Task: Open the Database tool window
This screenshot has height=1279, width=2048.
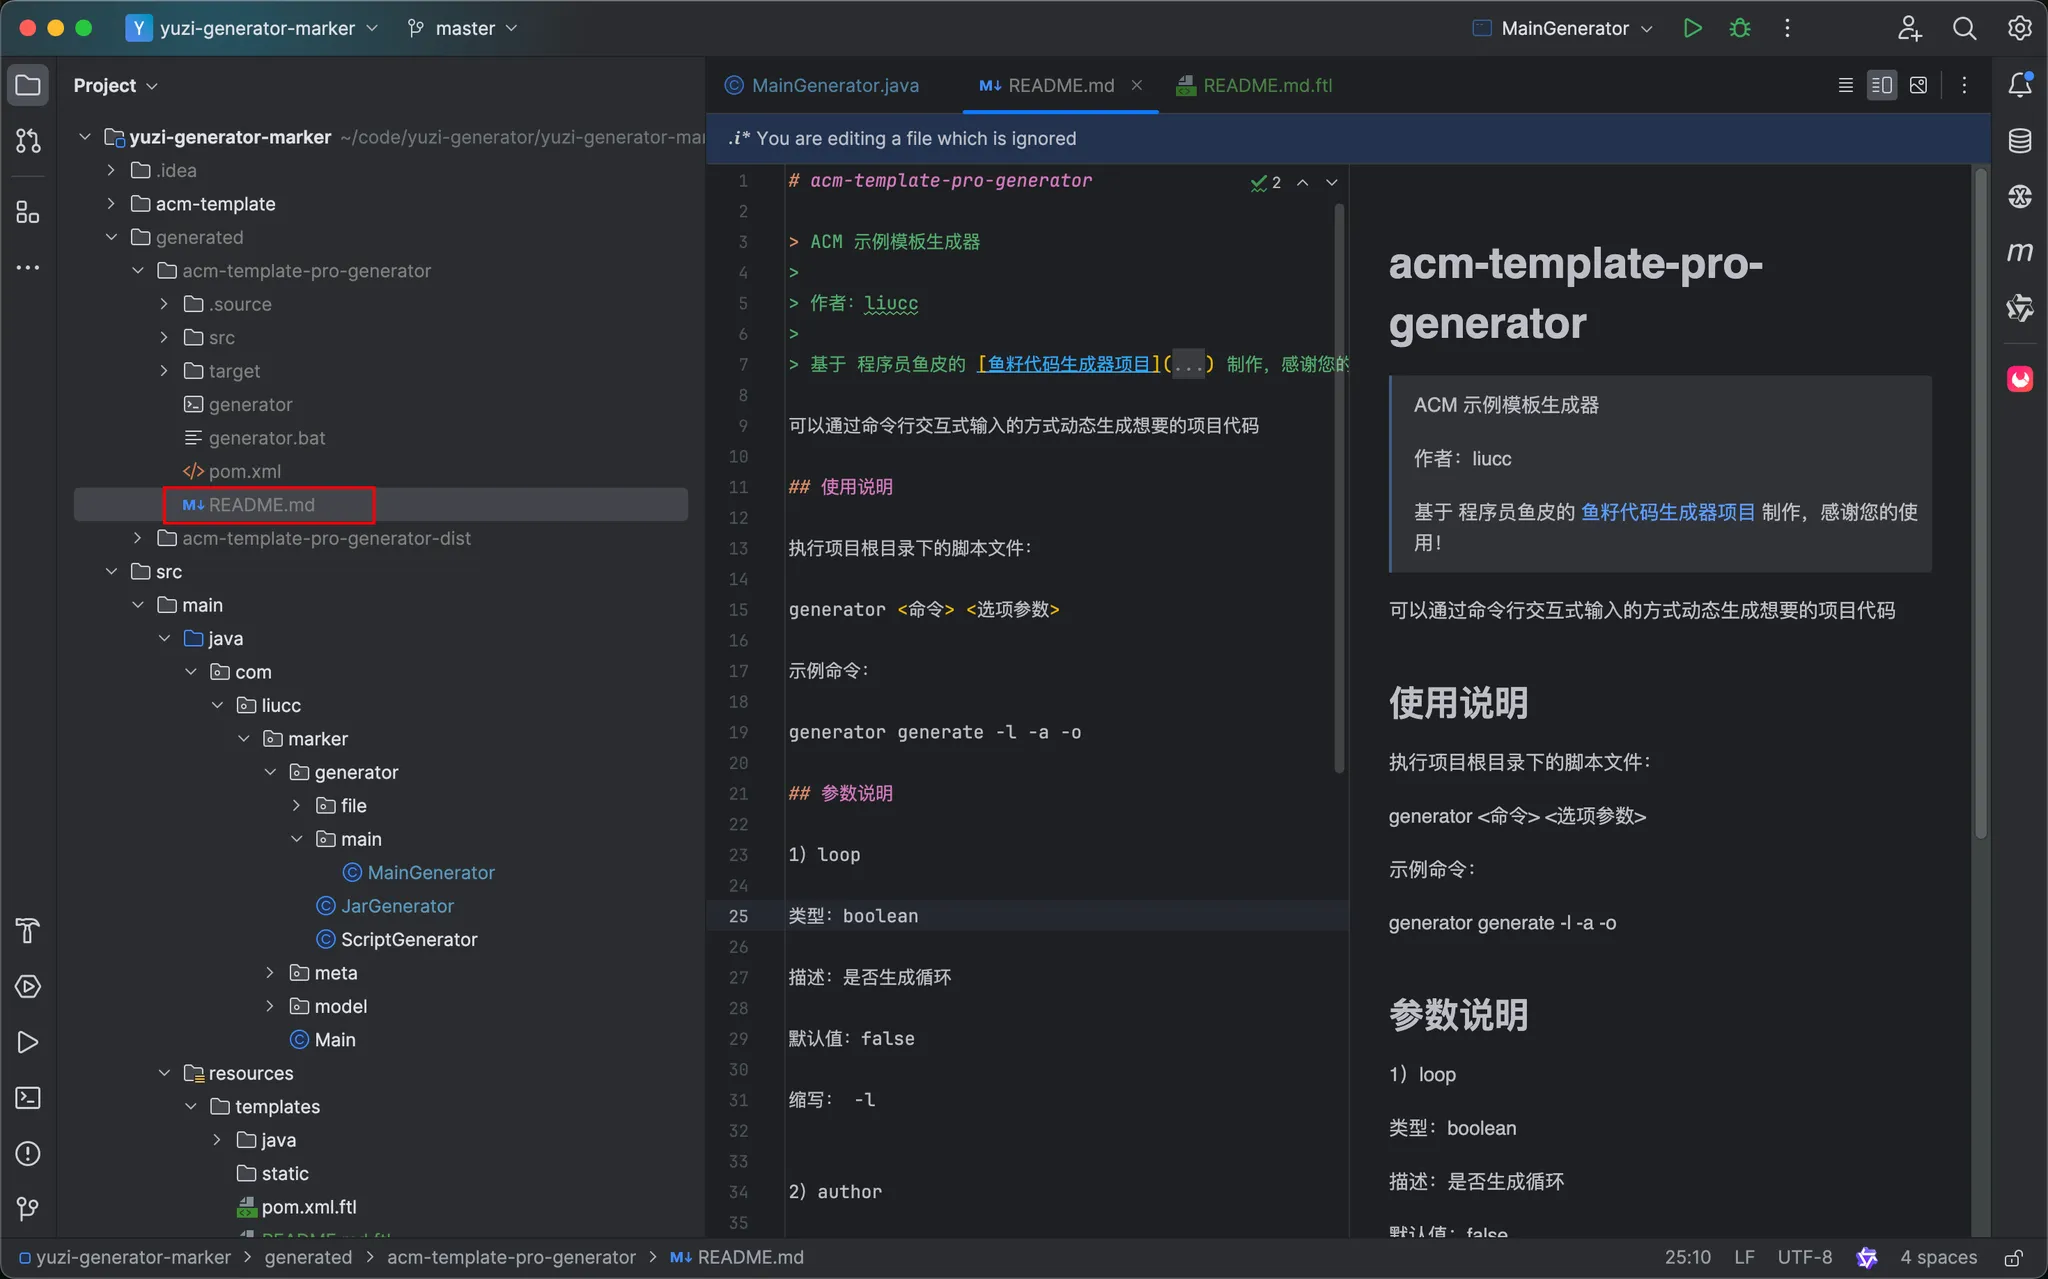Action: click(x=2019, y=141)
